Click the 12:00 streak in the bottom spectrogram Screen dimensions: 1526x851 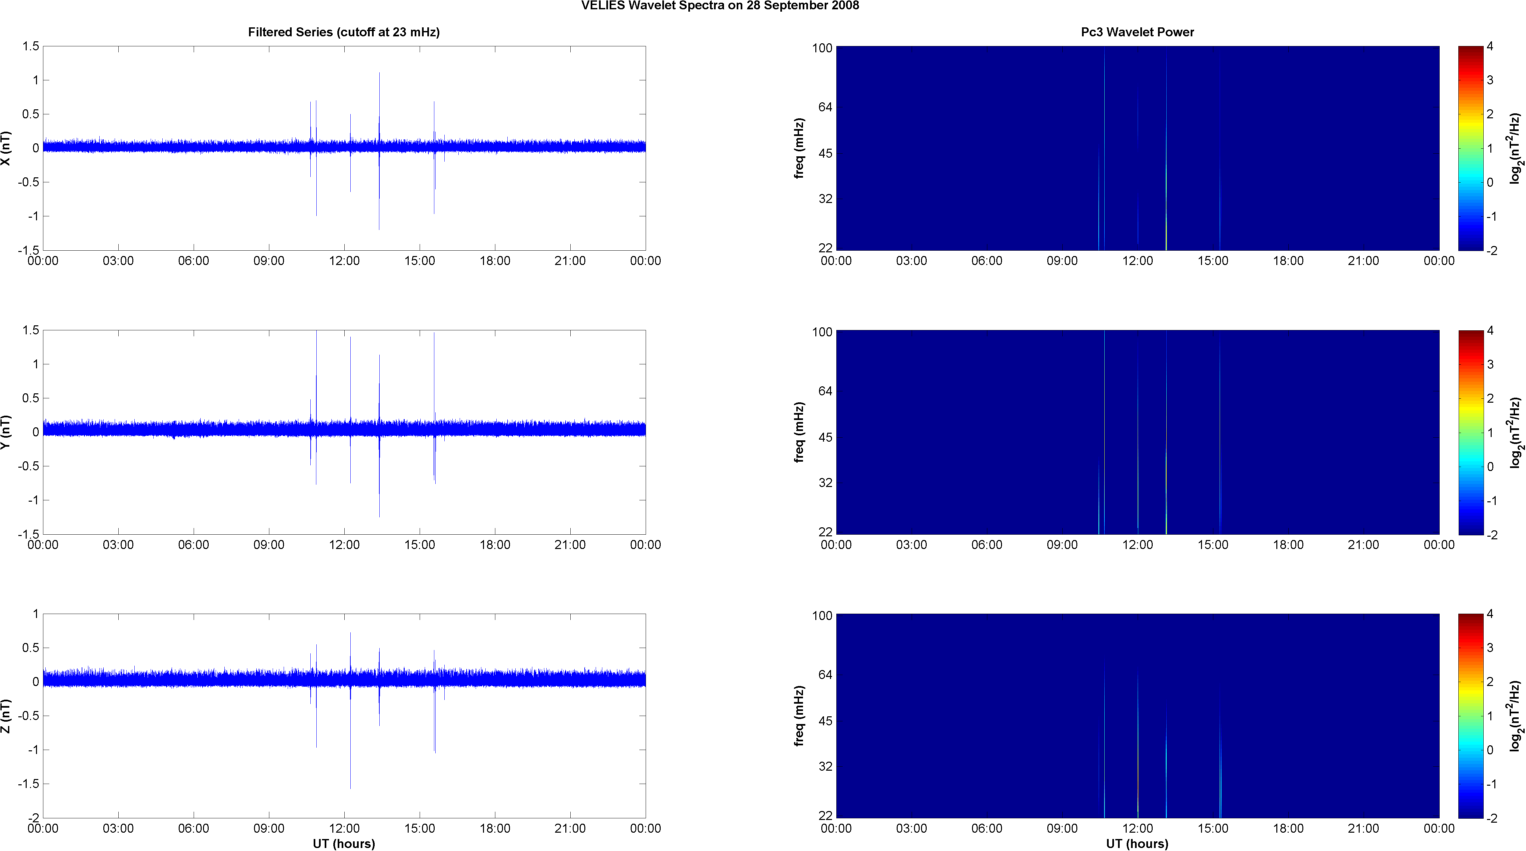(1137, 746)
